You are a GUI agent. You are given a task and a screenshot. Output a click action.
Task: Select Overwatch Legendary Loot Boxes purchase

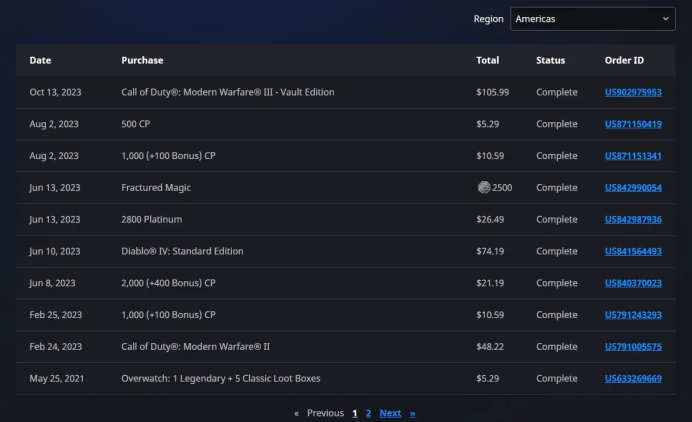tap(221, 378)
